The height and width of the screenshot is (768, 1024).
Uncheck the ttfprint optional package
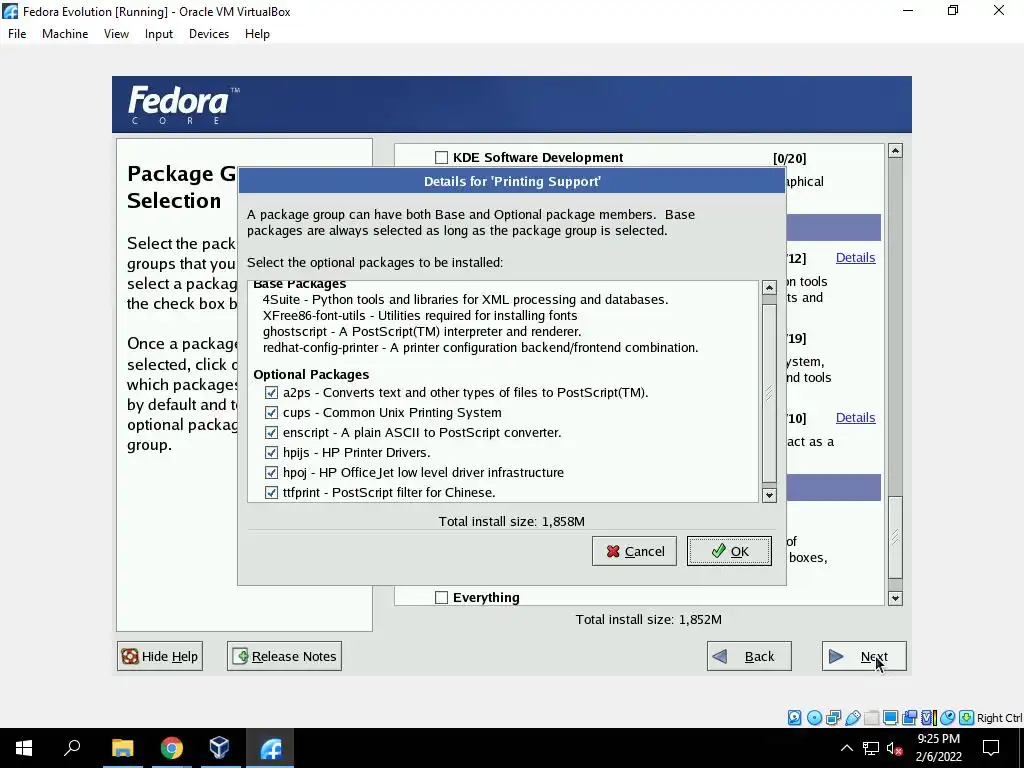coord(271,492)
